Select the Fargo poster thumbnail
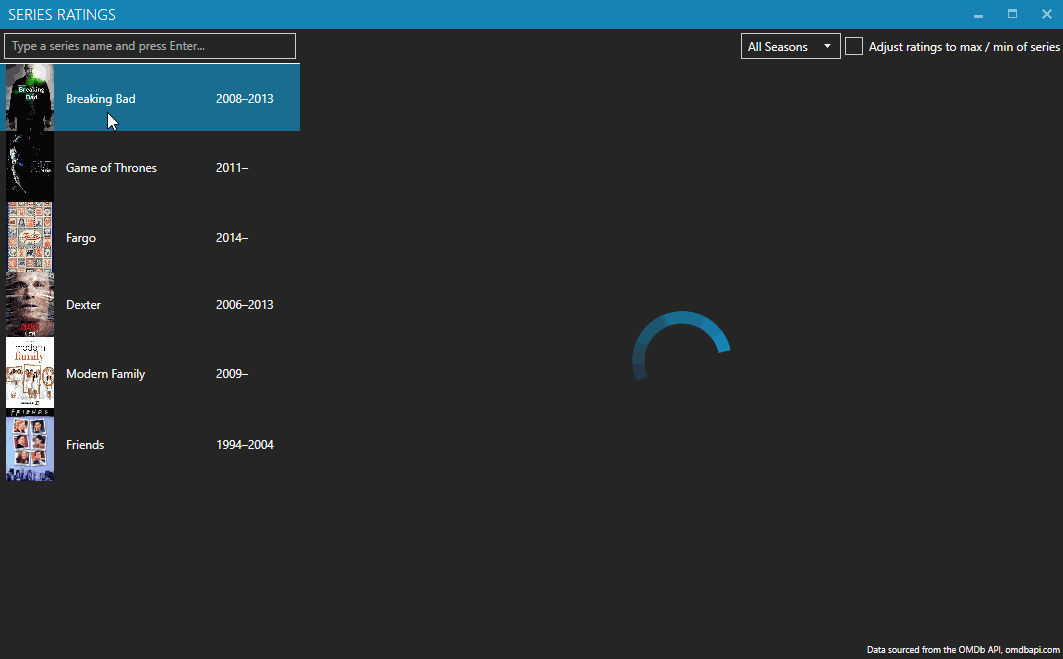Screen dimensions: 1063x659 [x=30, y=237]
